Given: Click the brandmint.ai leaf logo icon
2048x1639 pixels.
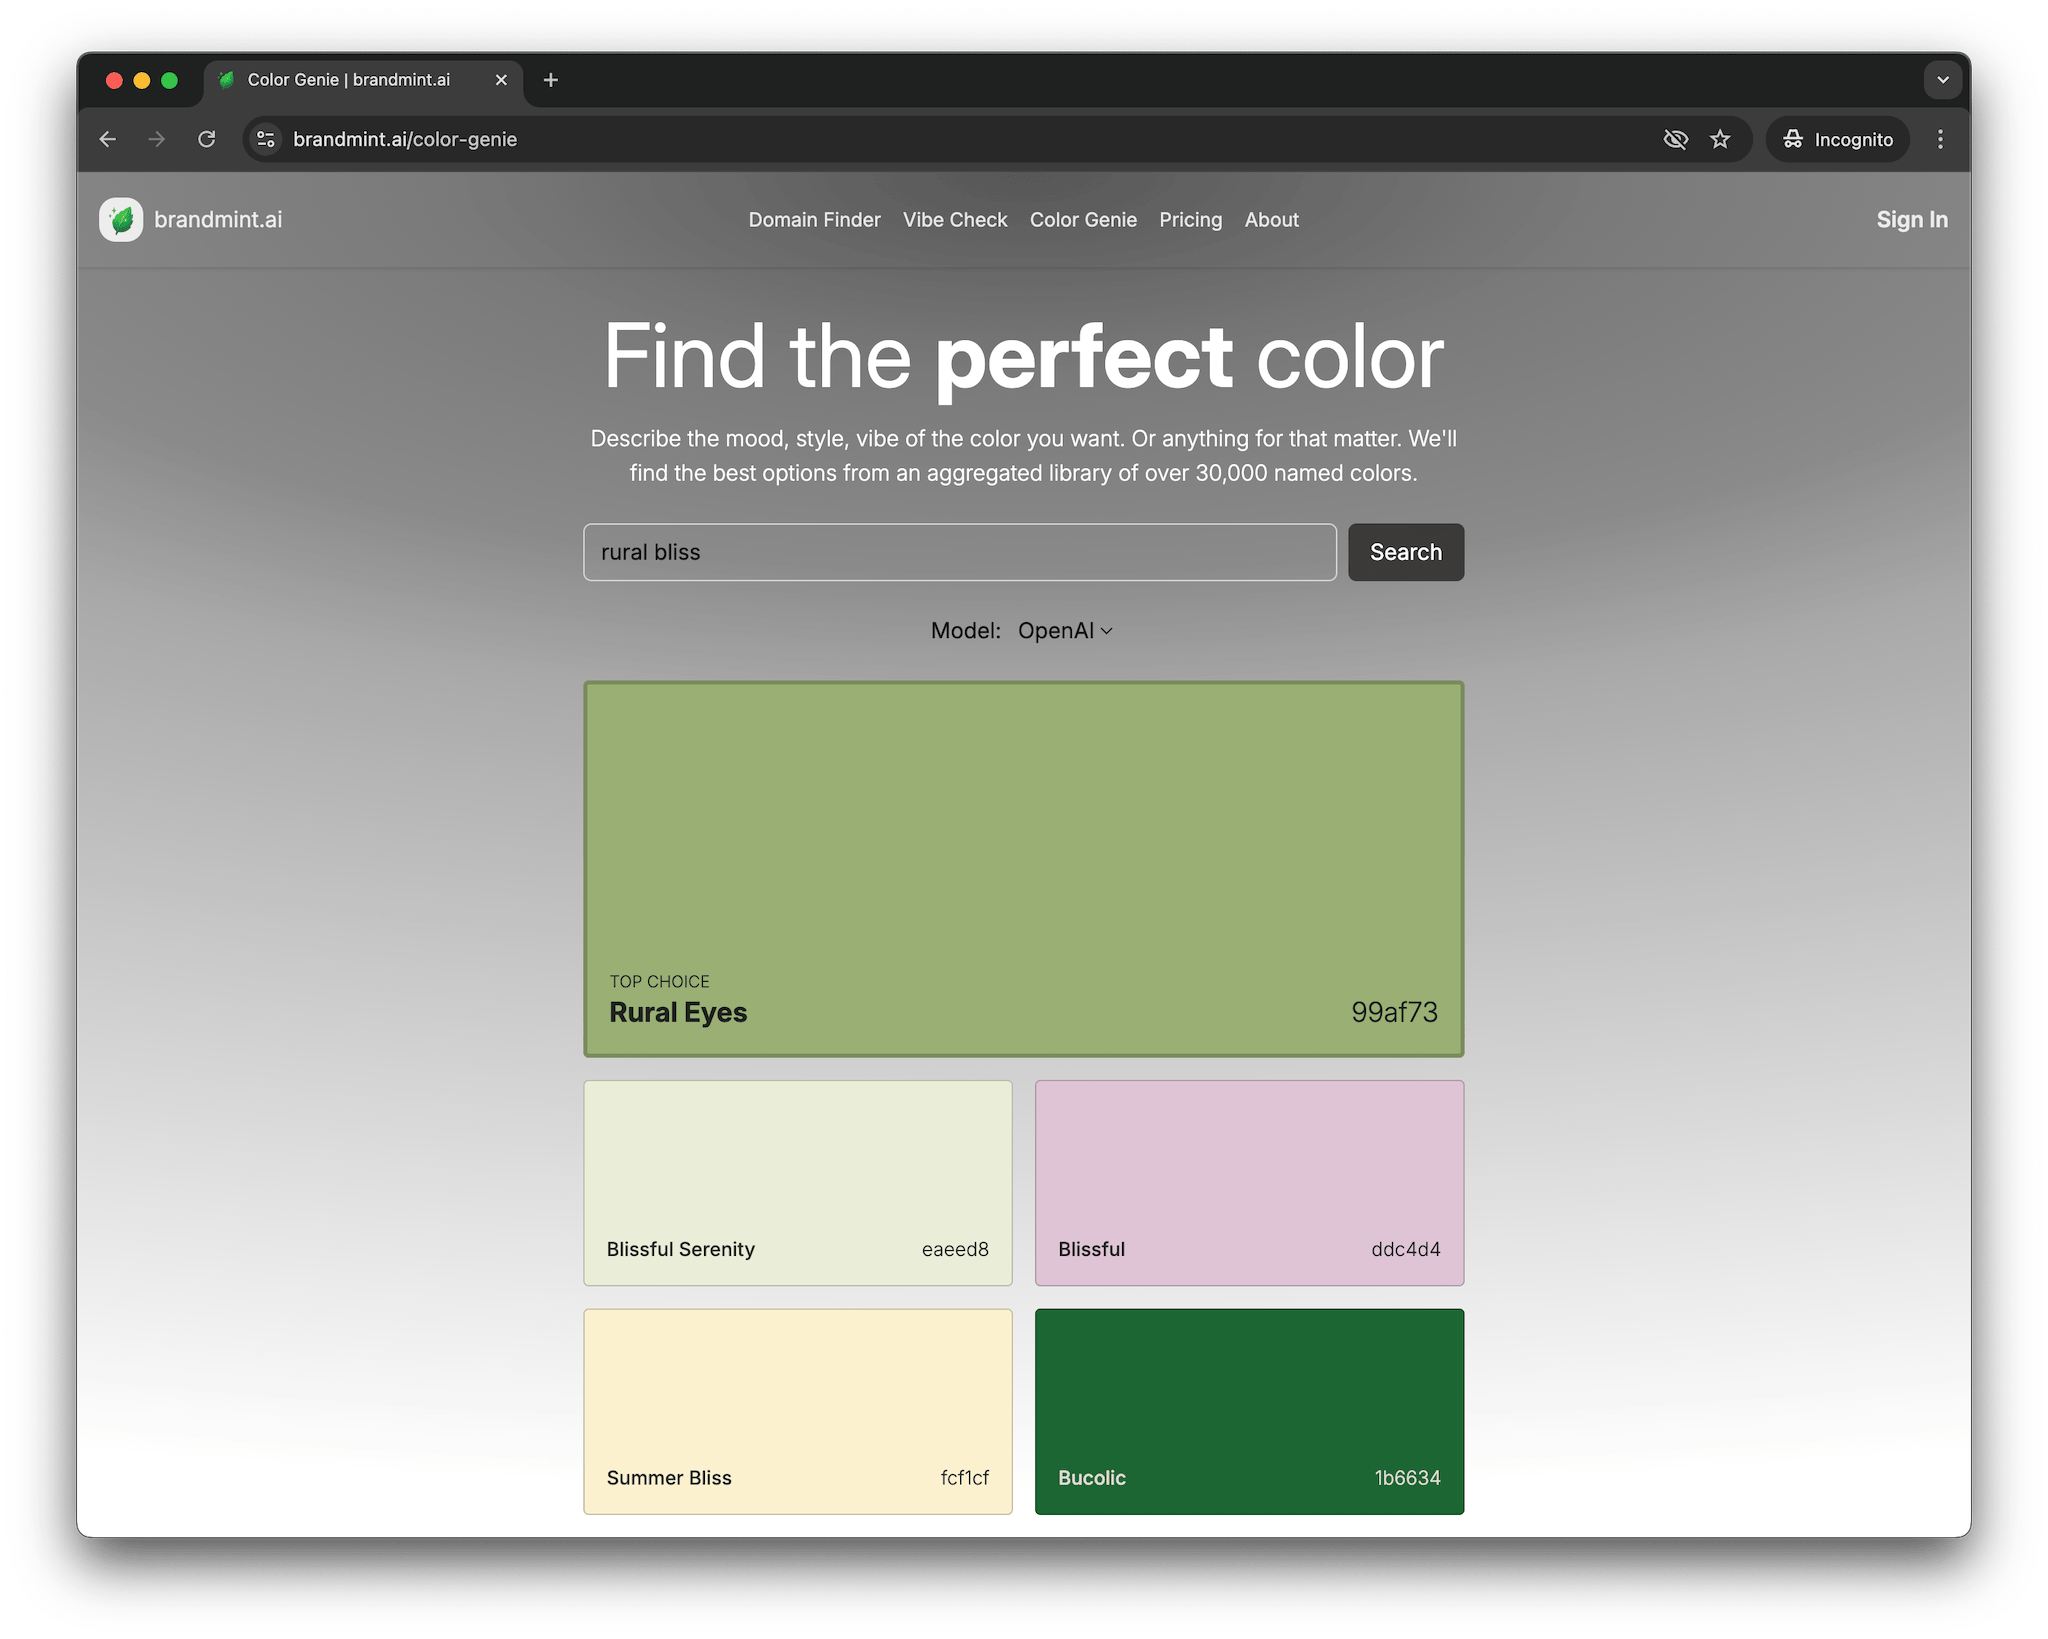Looking at the screenshot, I should (x=121, y=220).
